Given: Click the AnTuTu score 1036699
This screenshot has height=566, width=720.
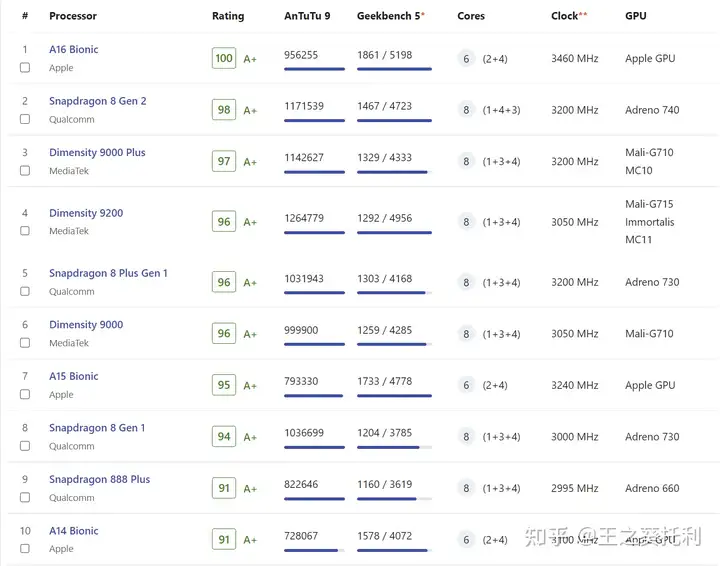Looking at the screenshot, I should coord(304,433).
